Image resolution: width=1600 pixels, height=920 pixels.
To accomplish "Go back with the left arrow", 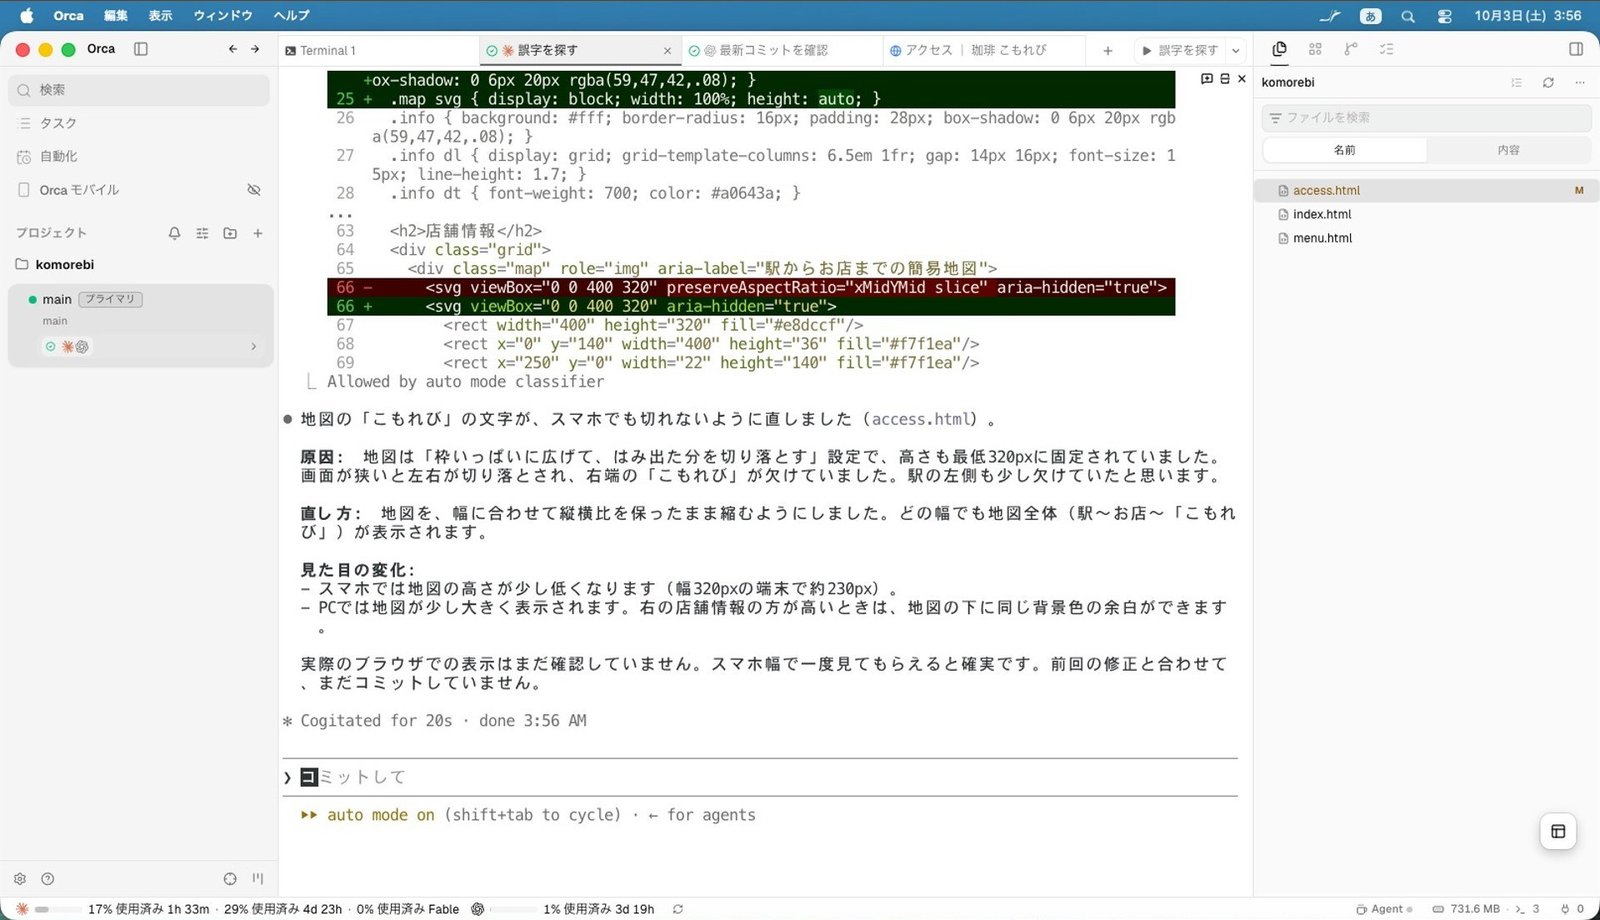I will (233, 49).
